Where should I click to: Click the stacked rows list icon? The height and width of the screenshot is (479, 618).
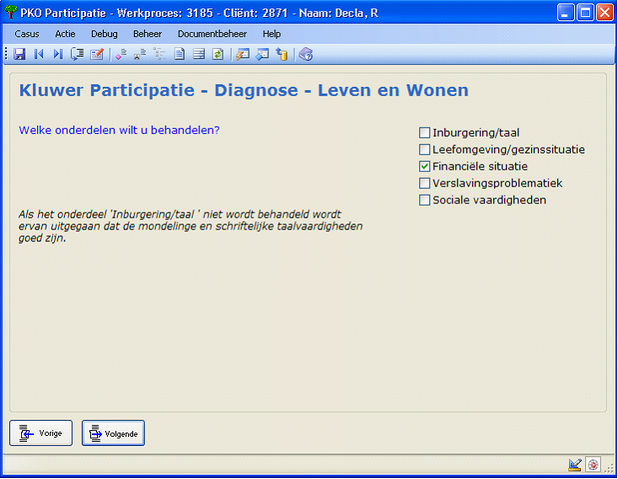point(199,54)
